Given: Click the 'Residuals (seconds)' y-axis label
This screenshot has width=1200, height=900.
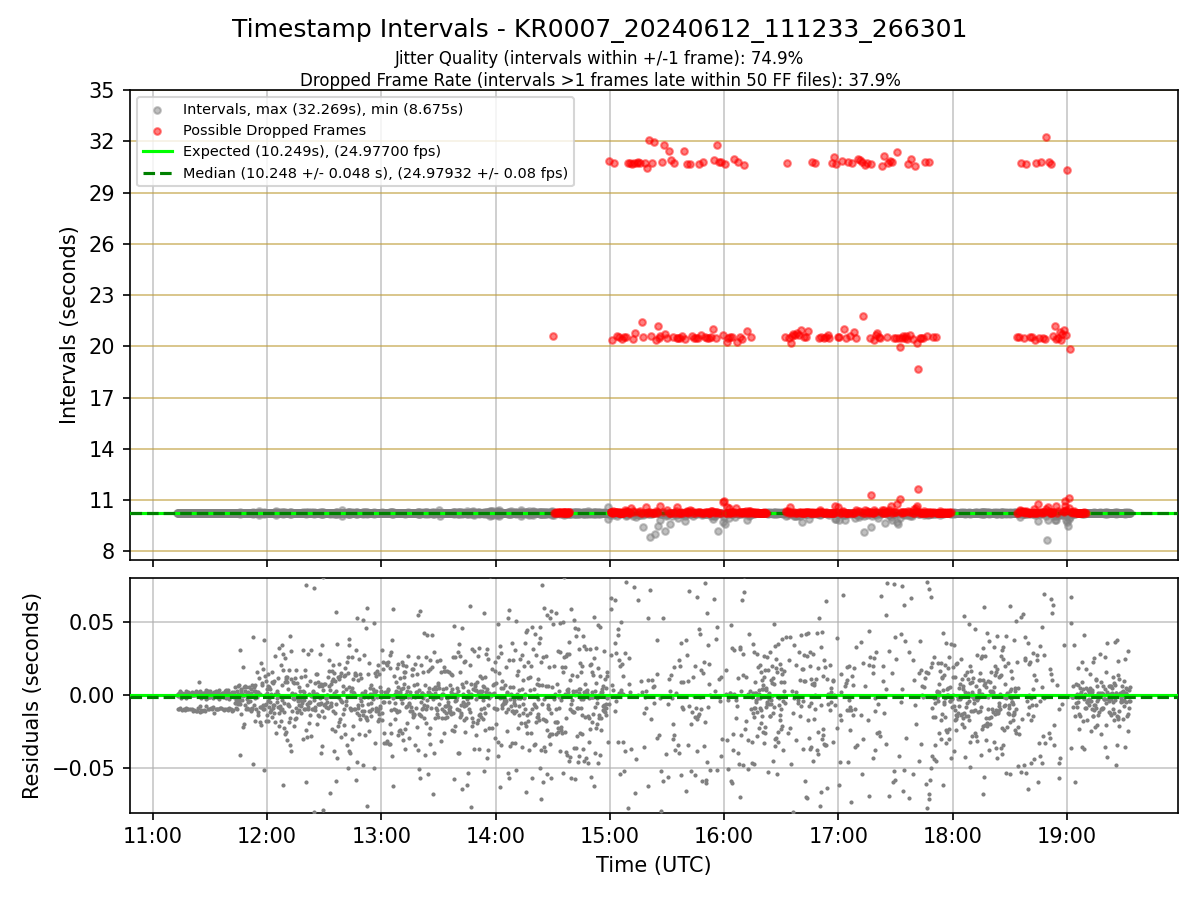Looking at the screenshot, I should pos(31,696).
